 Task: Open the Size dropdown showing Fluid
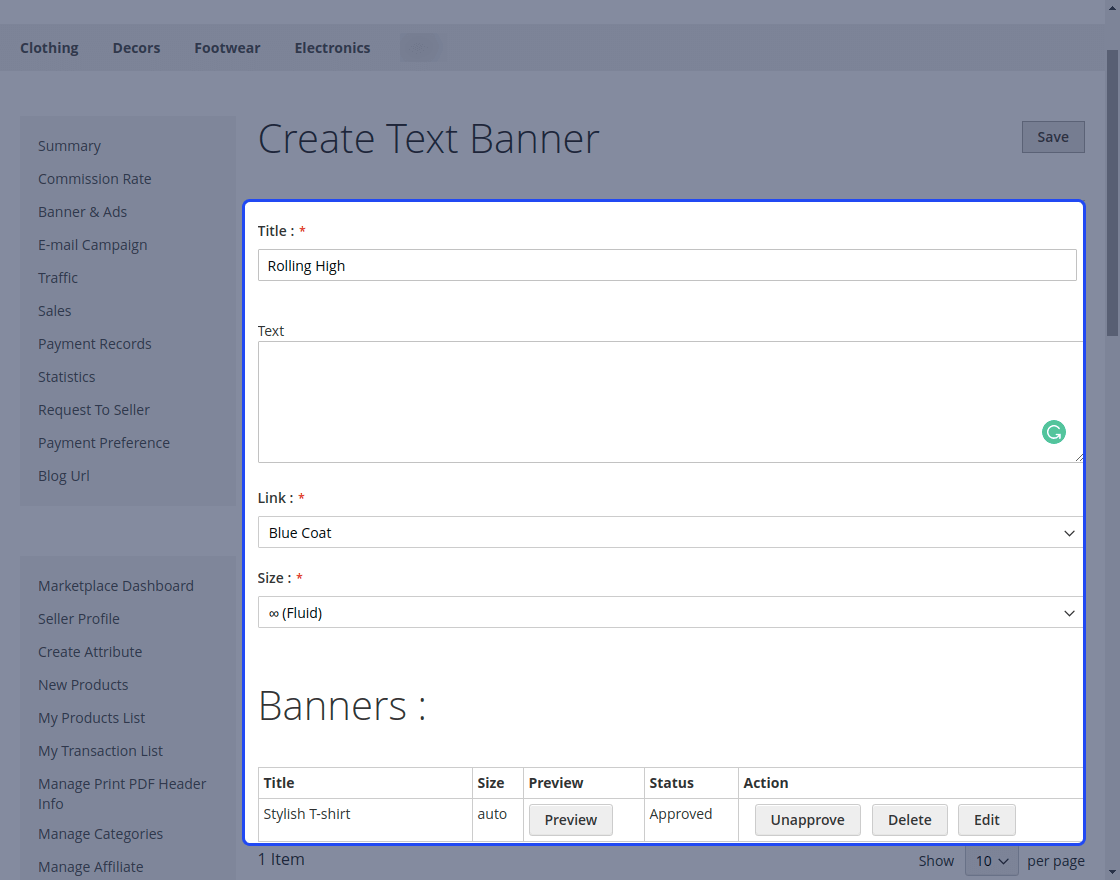pos(670,612)
